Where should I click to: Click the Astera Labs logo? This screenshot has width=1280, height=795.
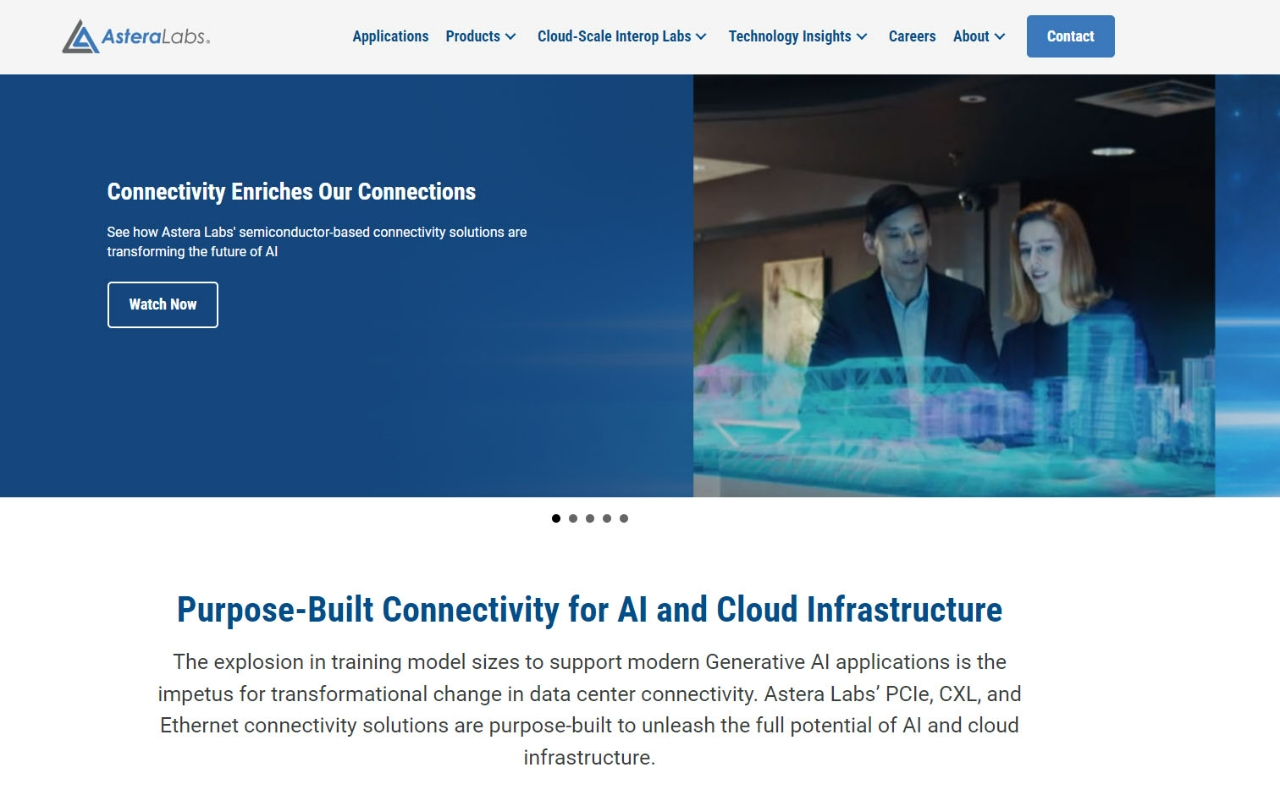tap(136, 36)
